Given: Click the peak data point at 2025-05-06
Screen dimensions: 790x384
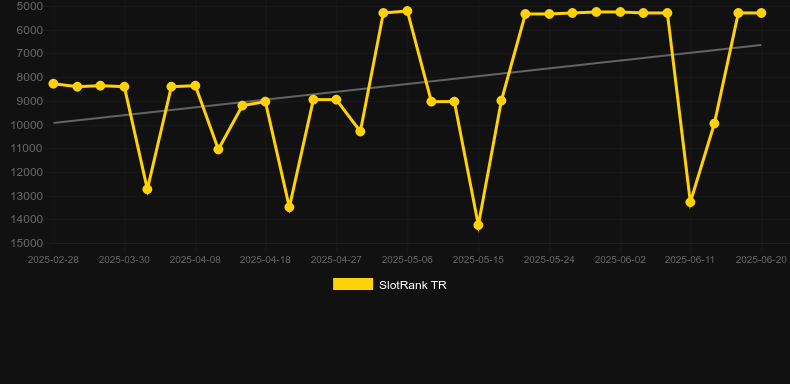Looking at the screenshot, I should 407,11.
